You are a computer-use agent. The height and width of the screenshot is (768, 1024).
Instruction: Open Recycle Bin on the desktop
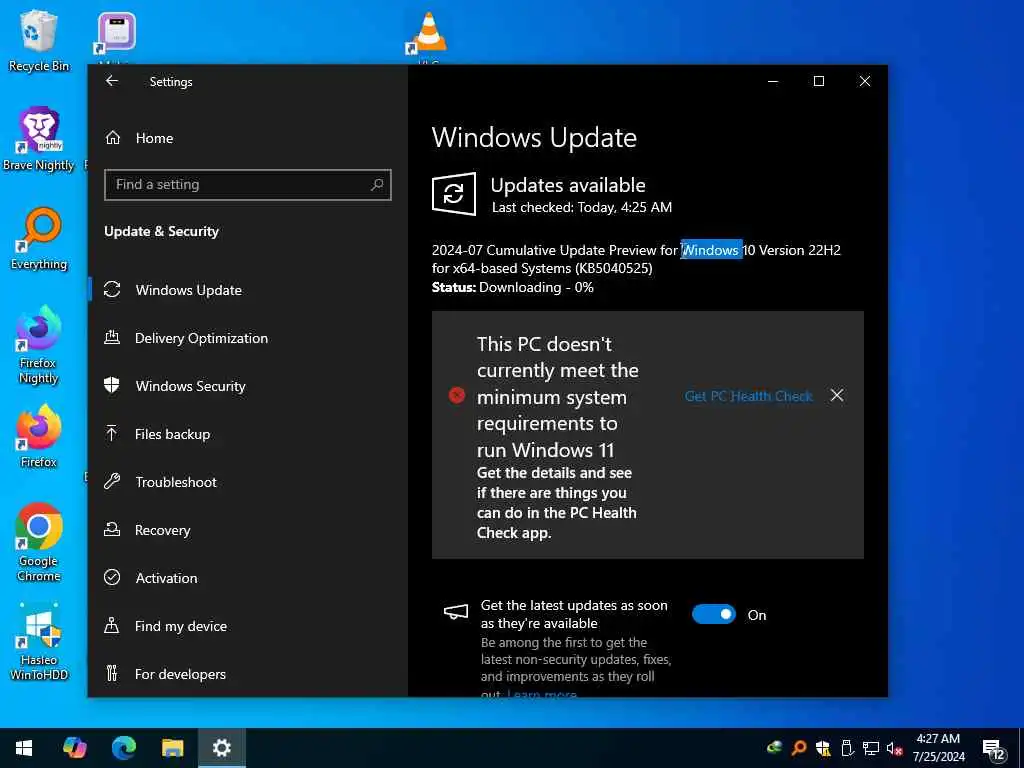[39, 40]
